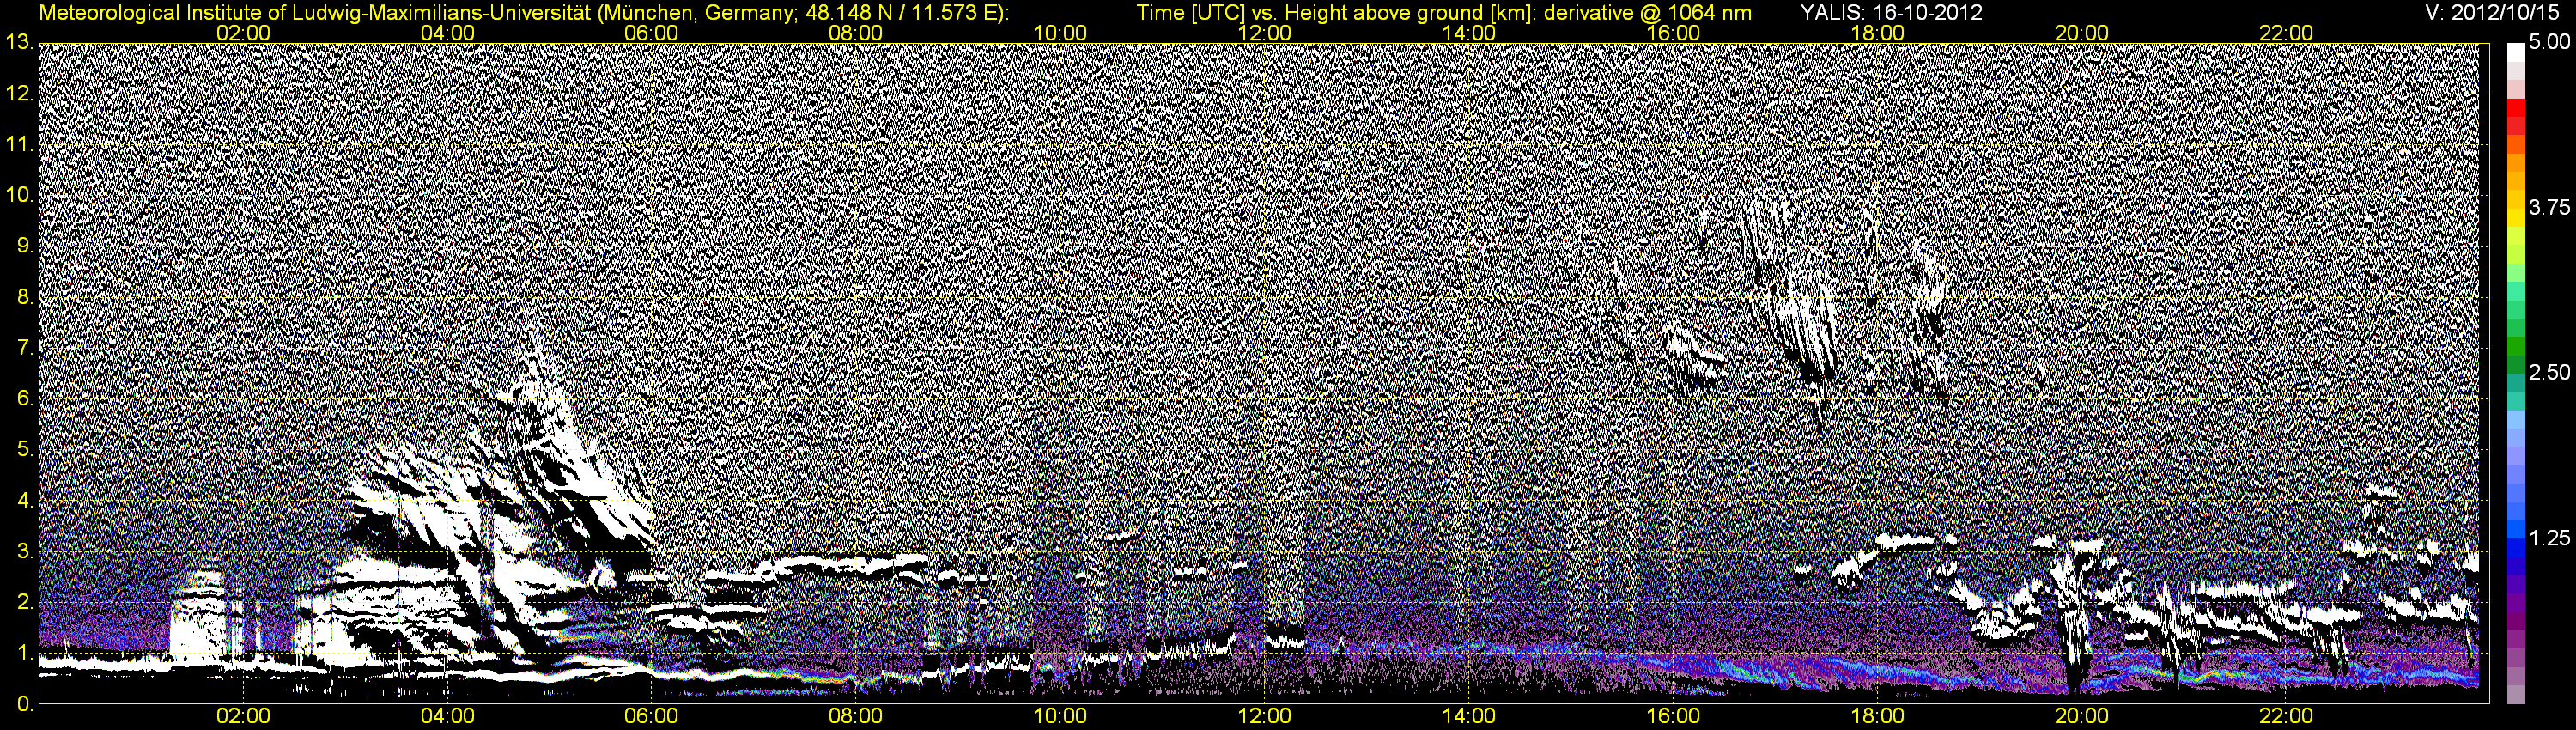Click the 08:00 time label at top
Image resolution: width=2576 pixels, height=730 pixels.
pyautogui.click(x=856, y=33)
